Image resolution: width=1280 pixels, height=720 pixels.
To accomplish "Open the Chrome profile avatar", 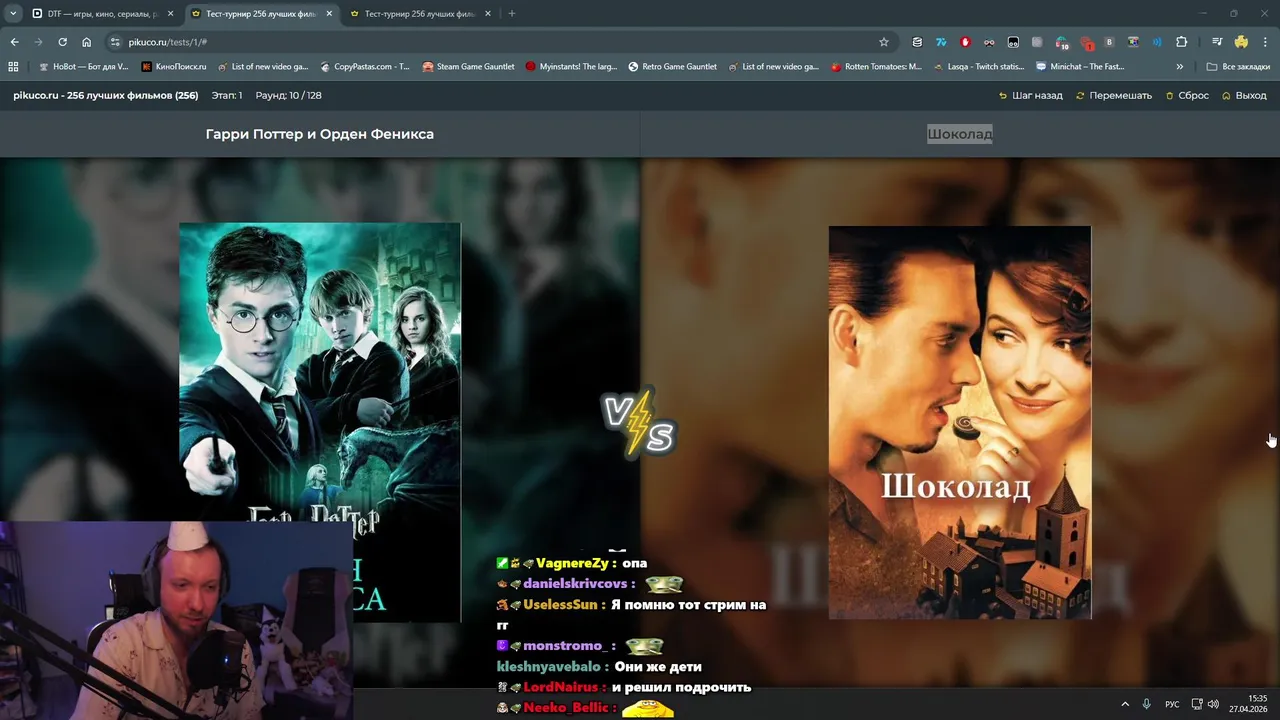I will (1241, 42).
